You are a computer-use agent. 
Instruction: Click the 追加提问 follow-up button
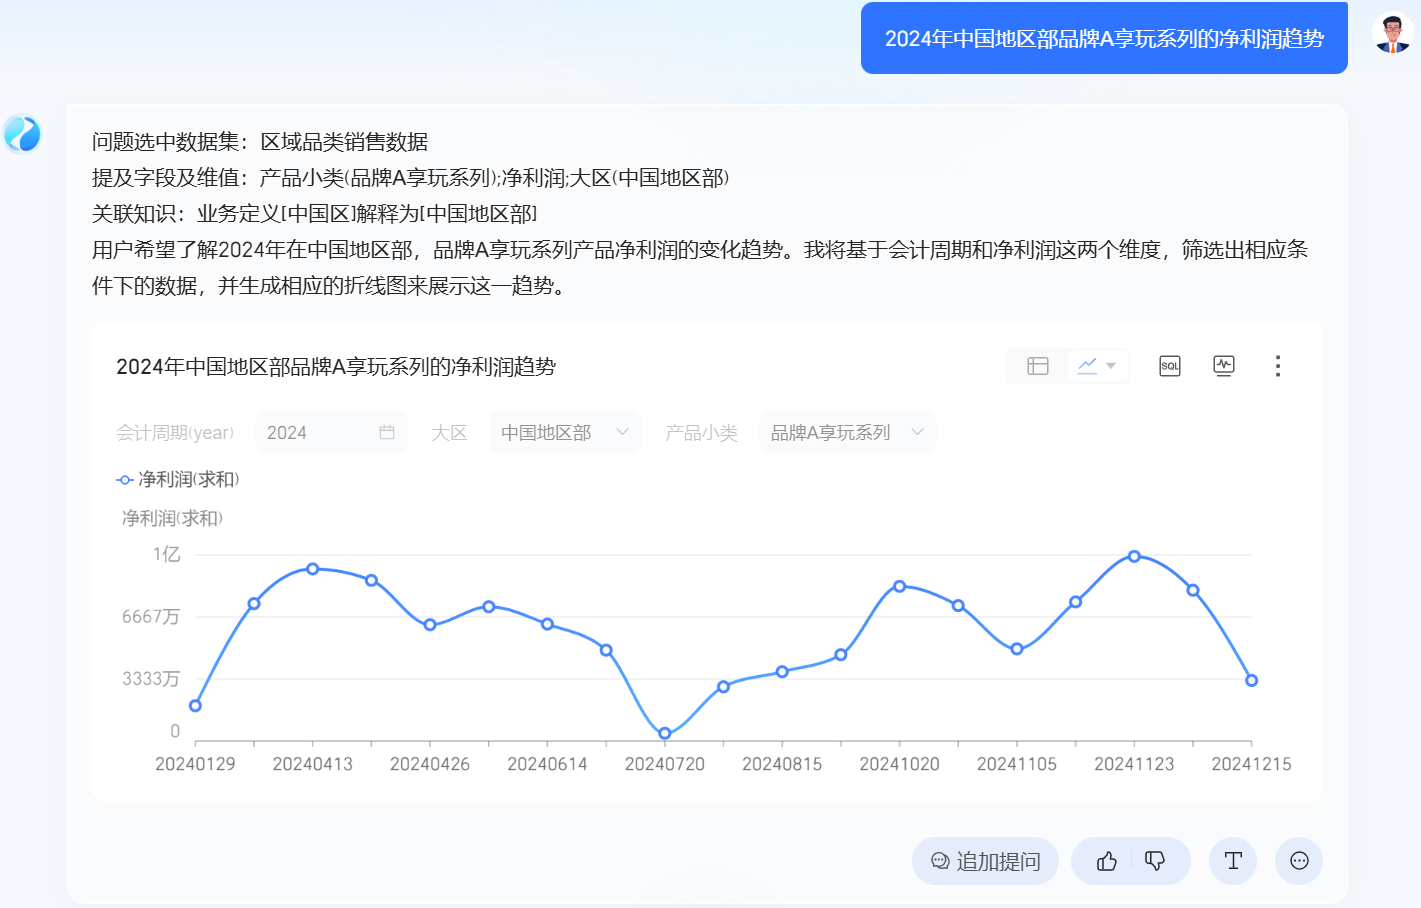tap(985, 861)
